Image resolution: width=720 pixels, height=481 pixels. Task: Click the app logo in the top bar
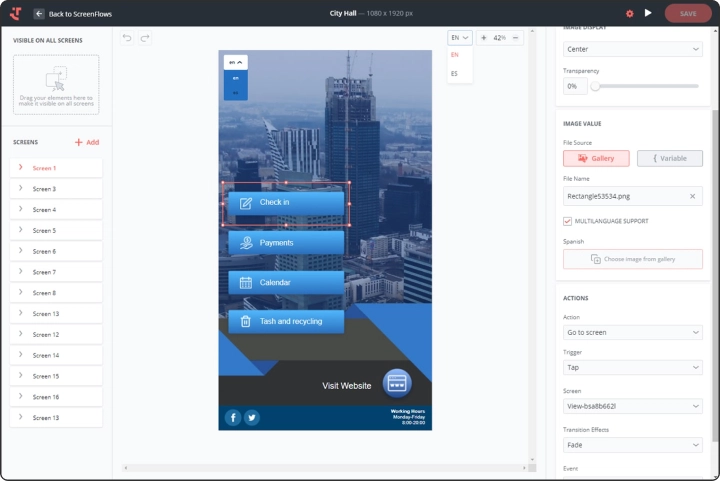point(16,14)
